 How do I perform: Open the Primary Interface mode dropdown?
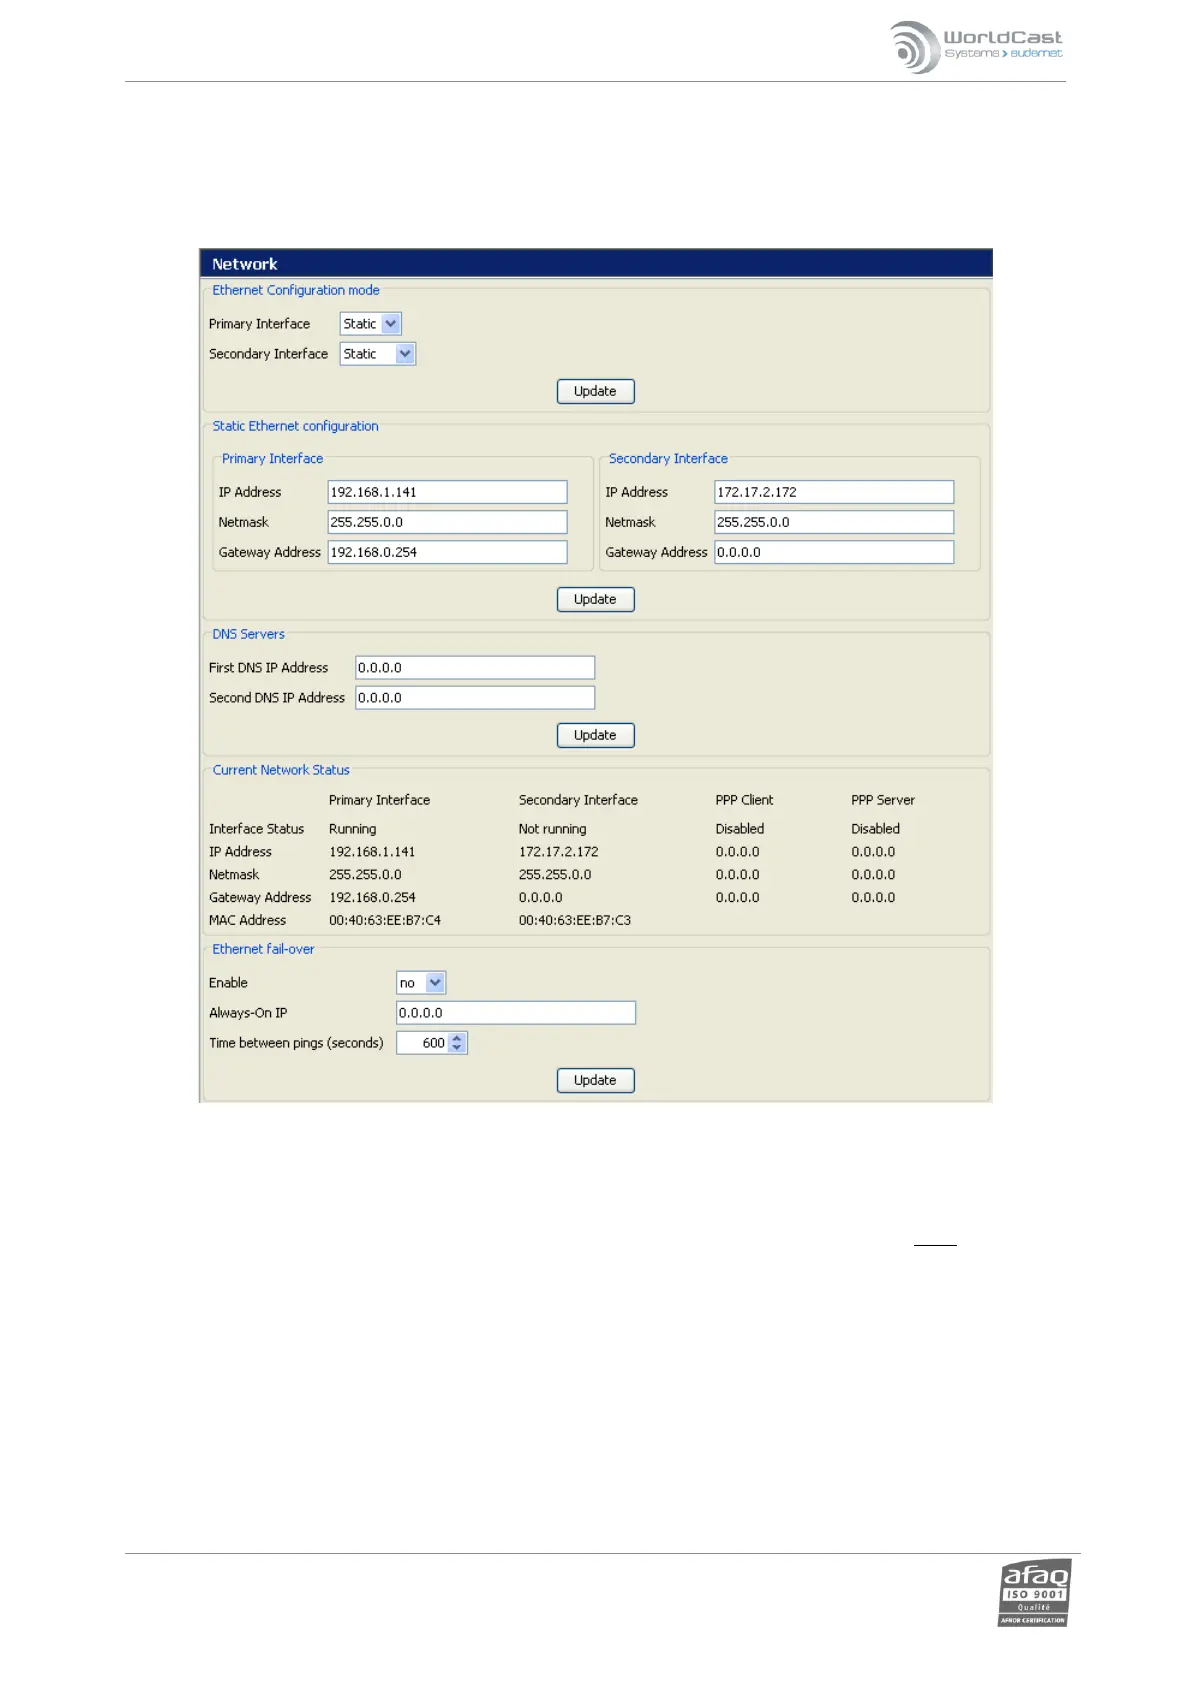click(x=370, y=324)
